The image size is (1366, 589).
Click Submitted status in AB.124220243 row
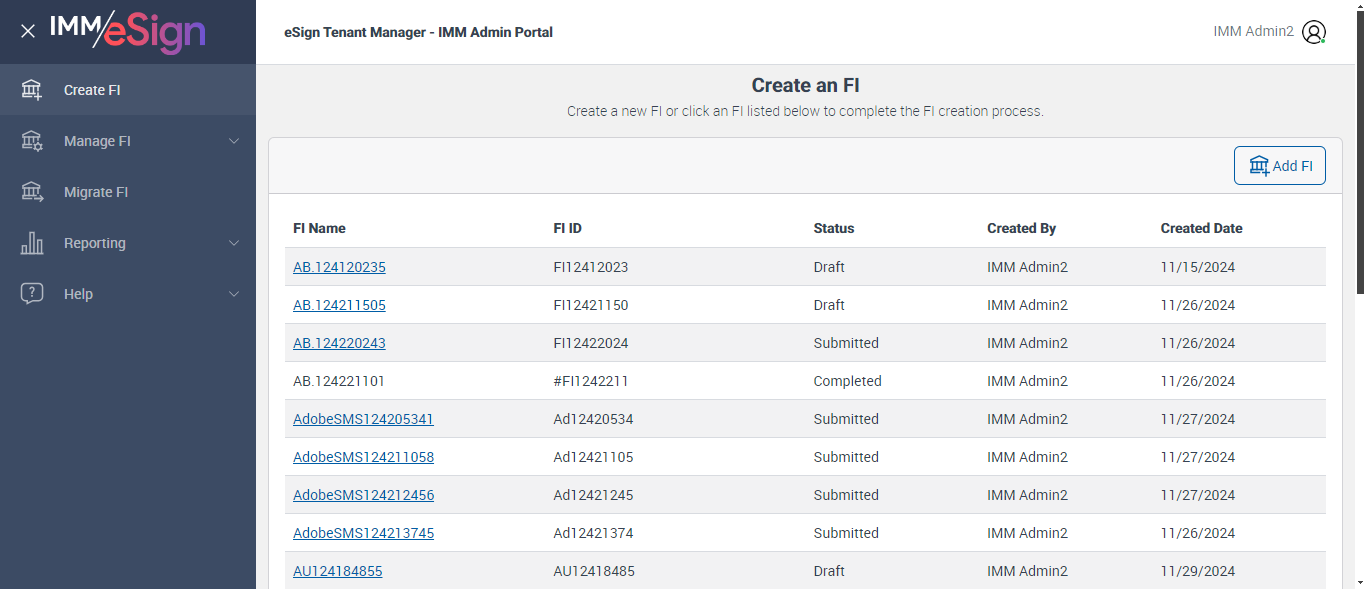[x=846, y=343]
